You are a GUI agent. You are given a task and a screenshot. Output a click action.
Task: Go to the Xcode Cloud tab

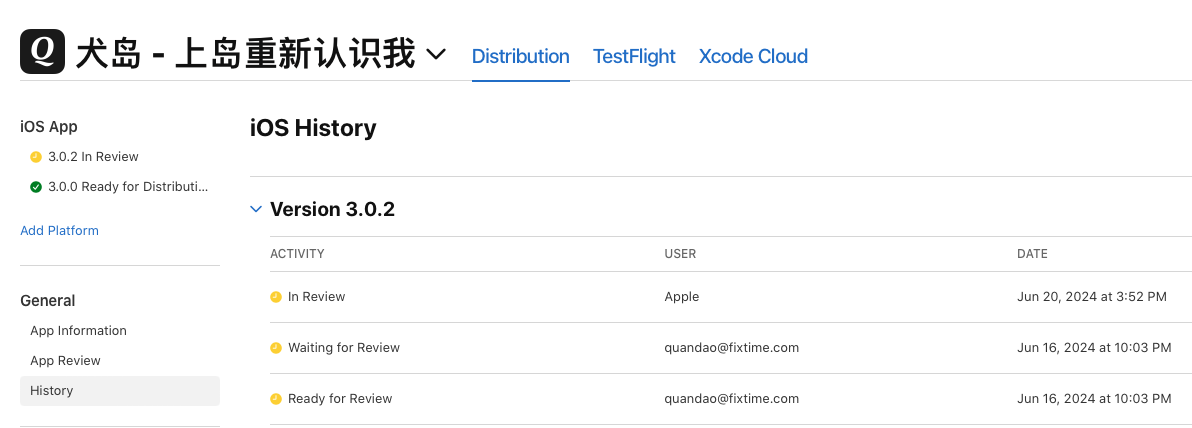click(753, 56)
